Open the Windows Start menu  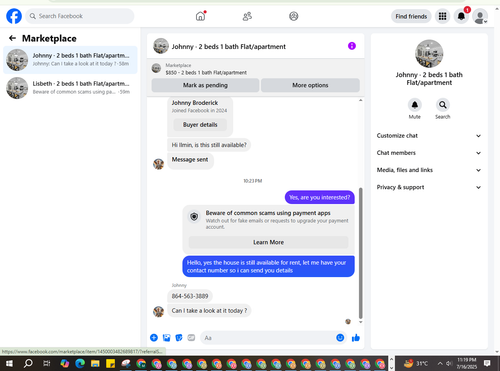pos(9,363)
